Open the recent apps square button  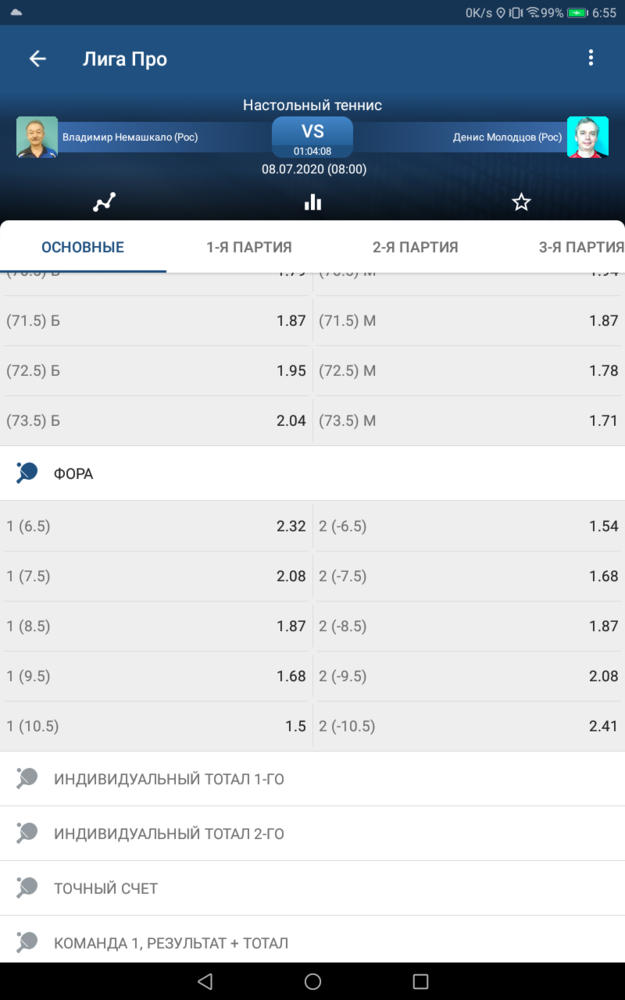click(x=420, y=981)
